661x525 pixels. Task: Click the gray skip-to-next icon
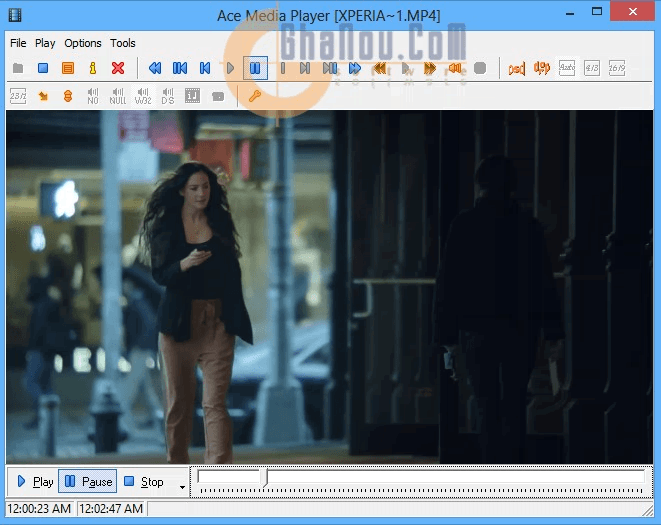point(305,68)
